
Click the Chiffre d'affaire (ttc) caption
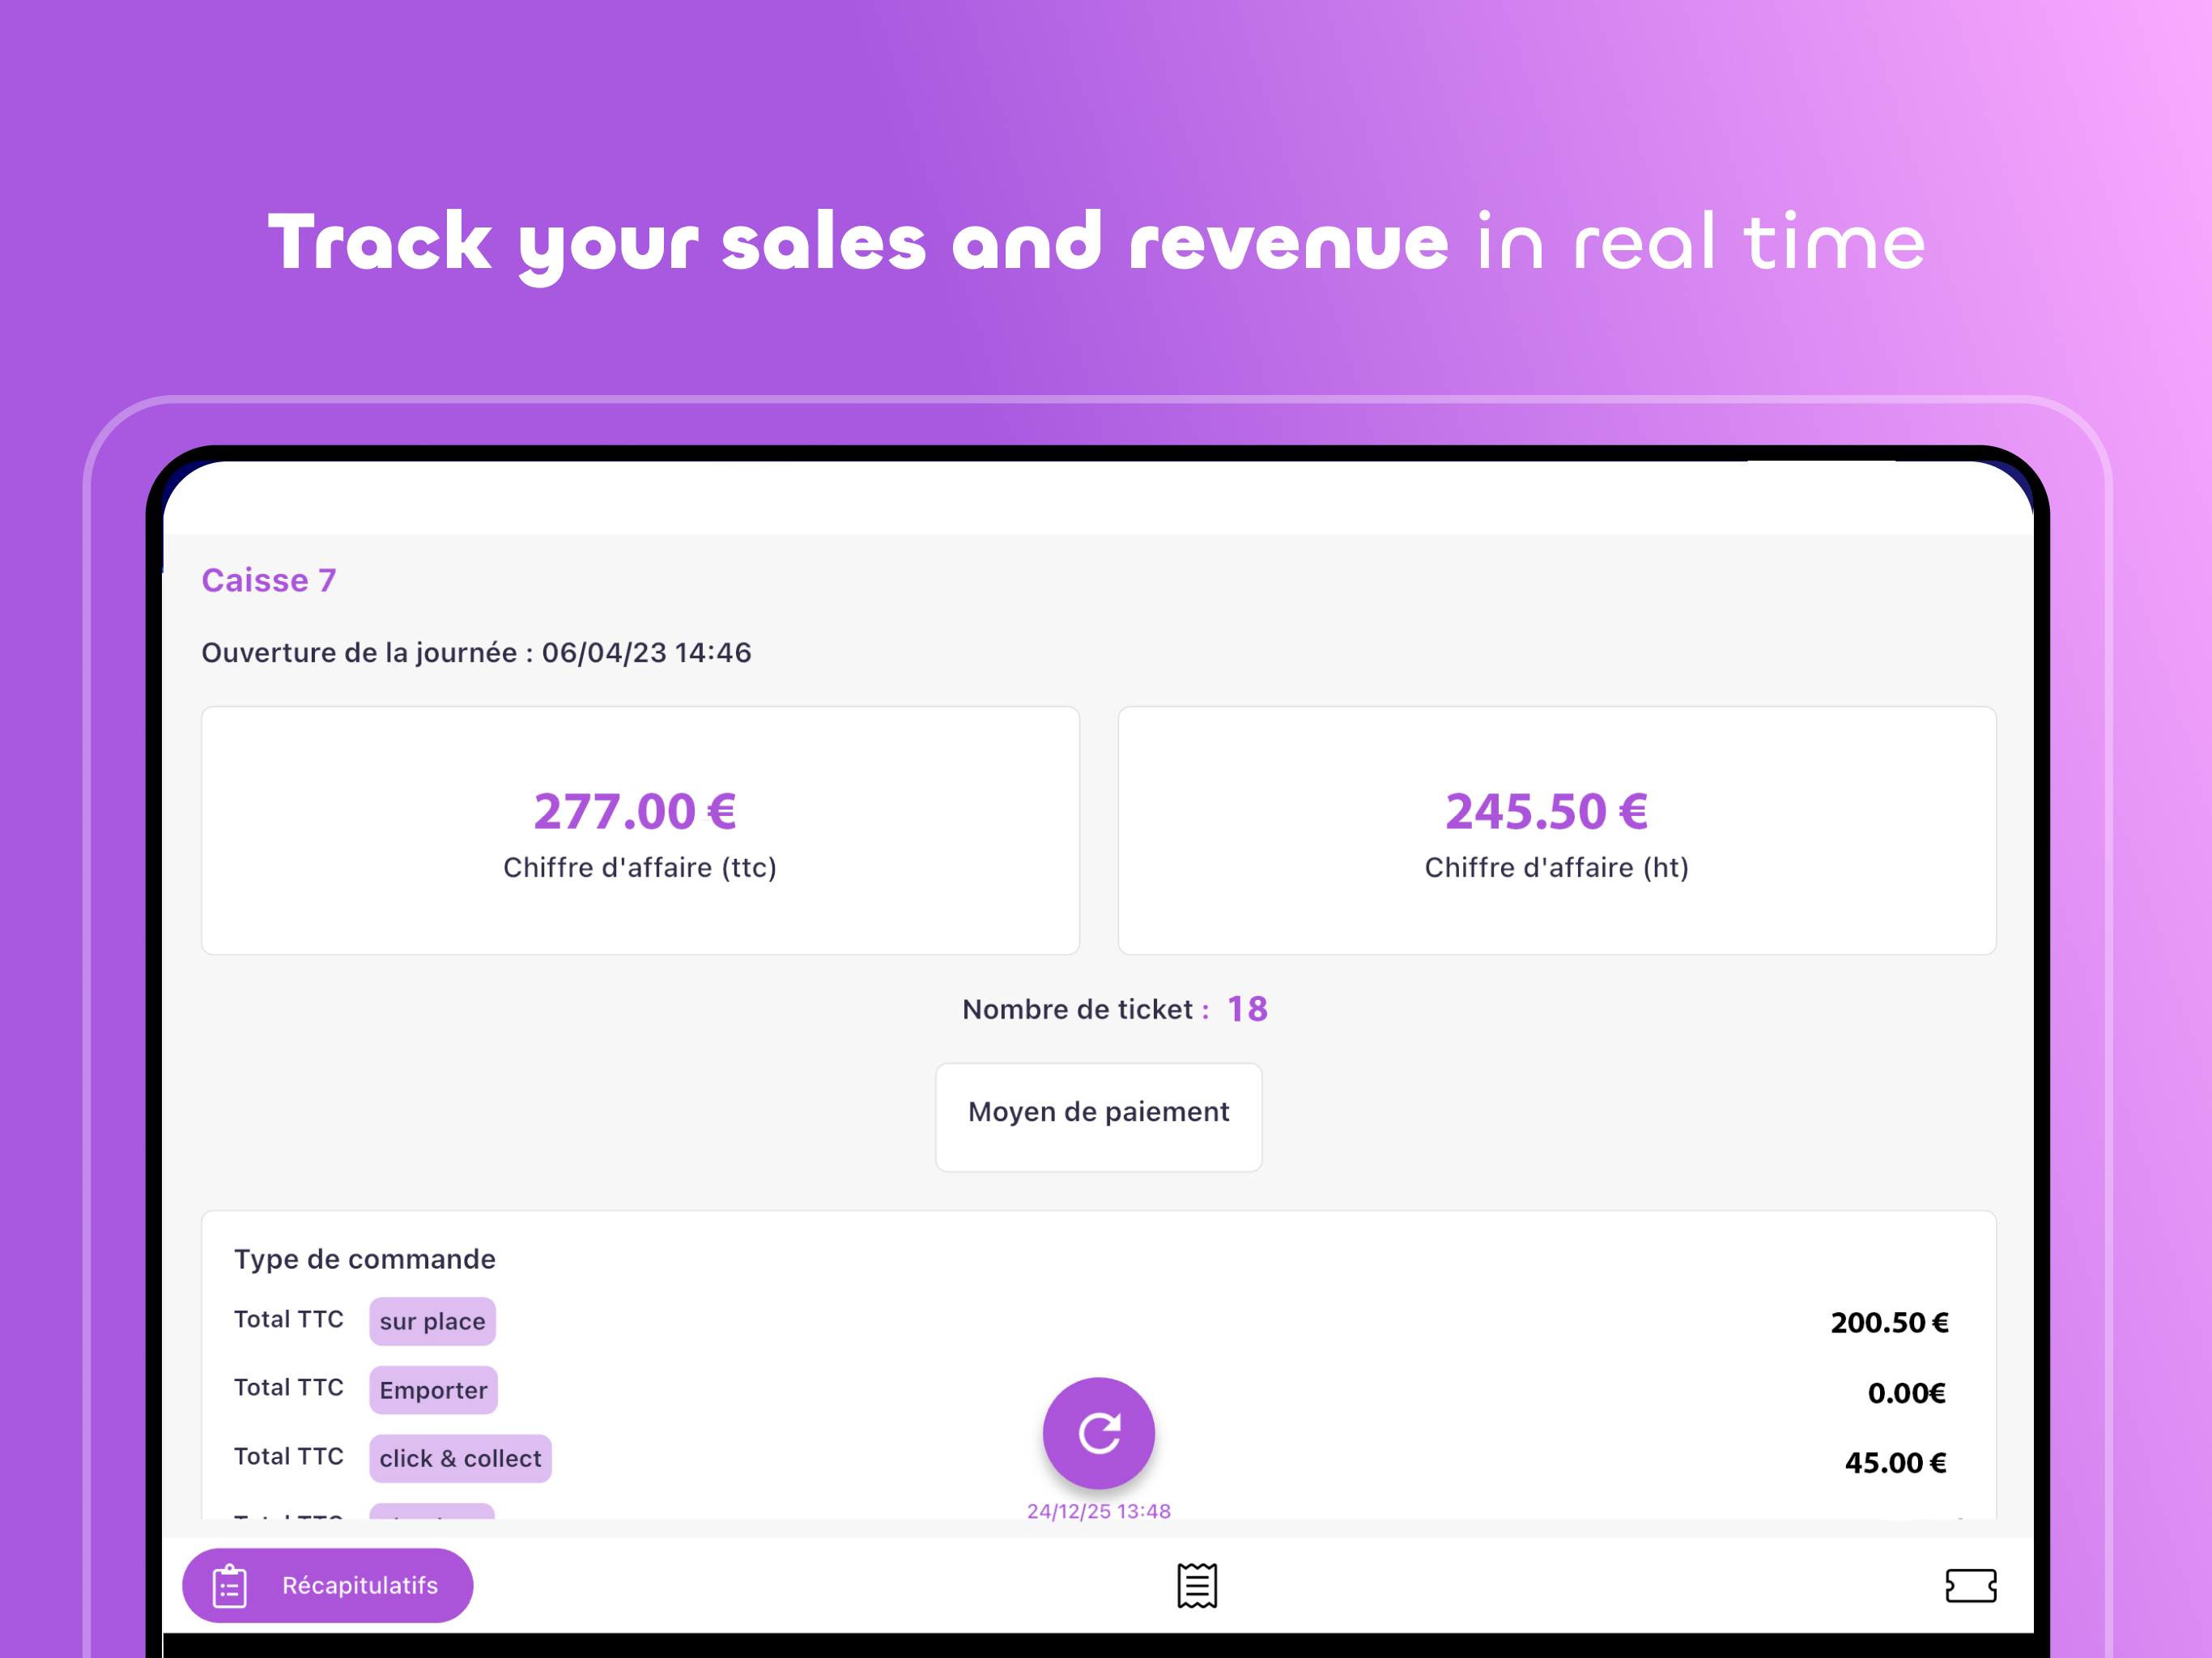point(640,867)
